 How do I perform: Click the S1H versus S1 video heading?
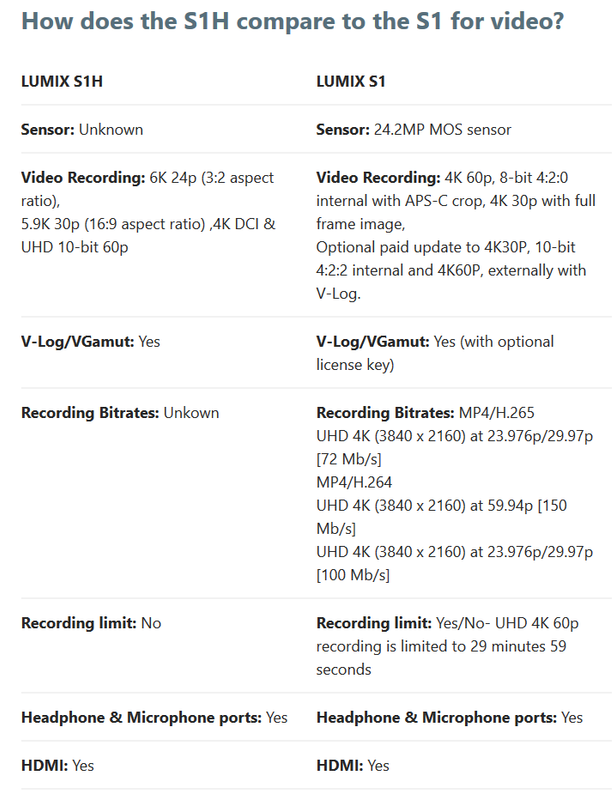[292, 21]
